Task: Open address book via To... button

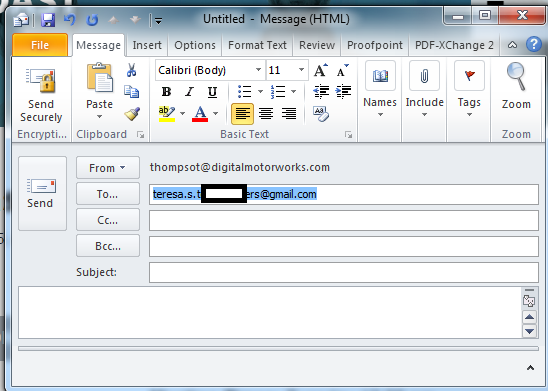Action: click(x=108, y=194)
